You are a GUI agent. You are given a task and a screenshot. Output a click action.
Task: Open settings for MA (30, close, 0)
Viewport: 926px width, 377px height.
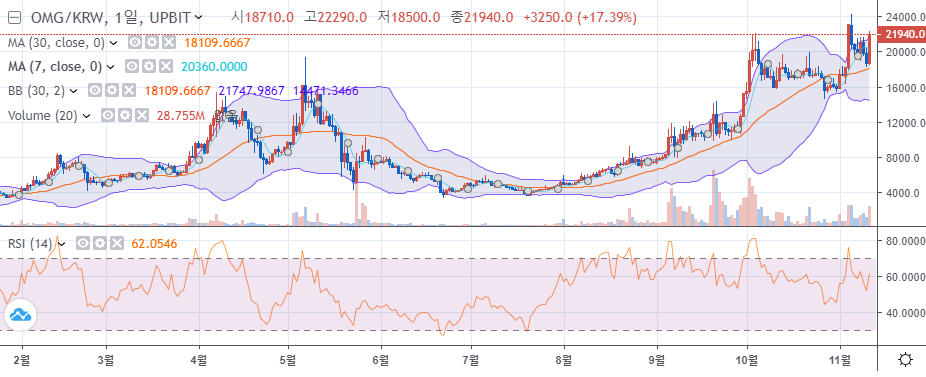coord(152,43)
